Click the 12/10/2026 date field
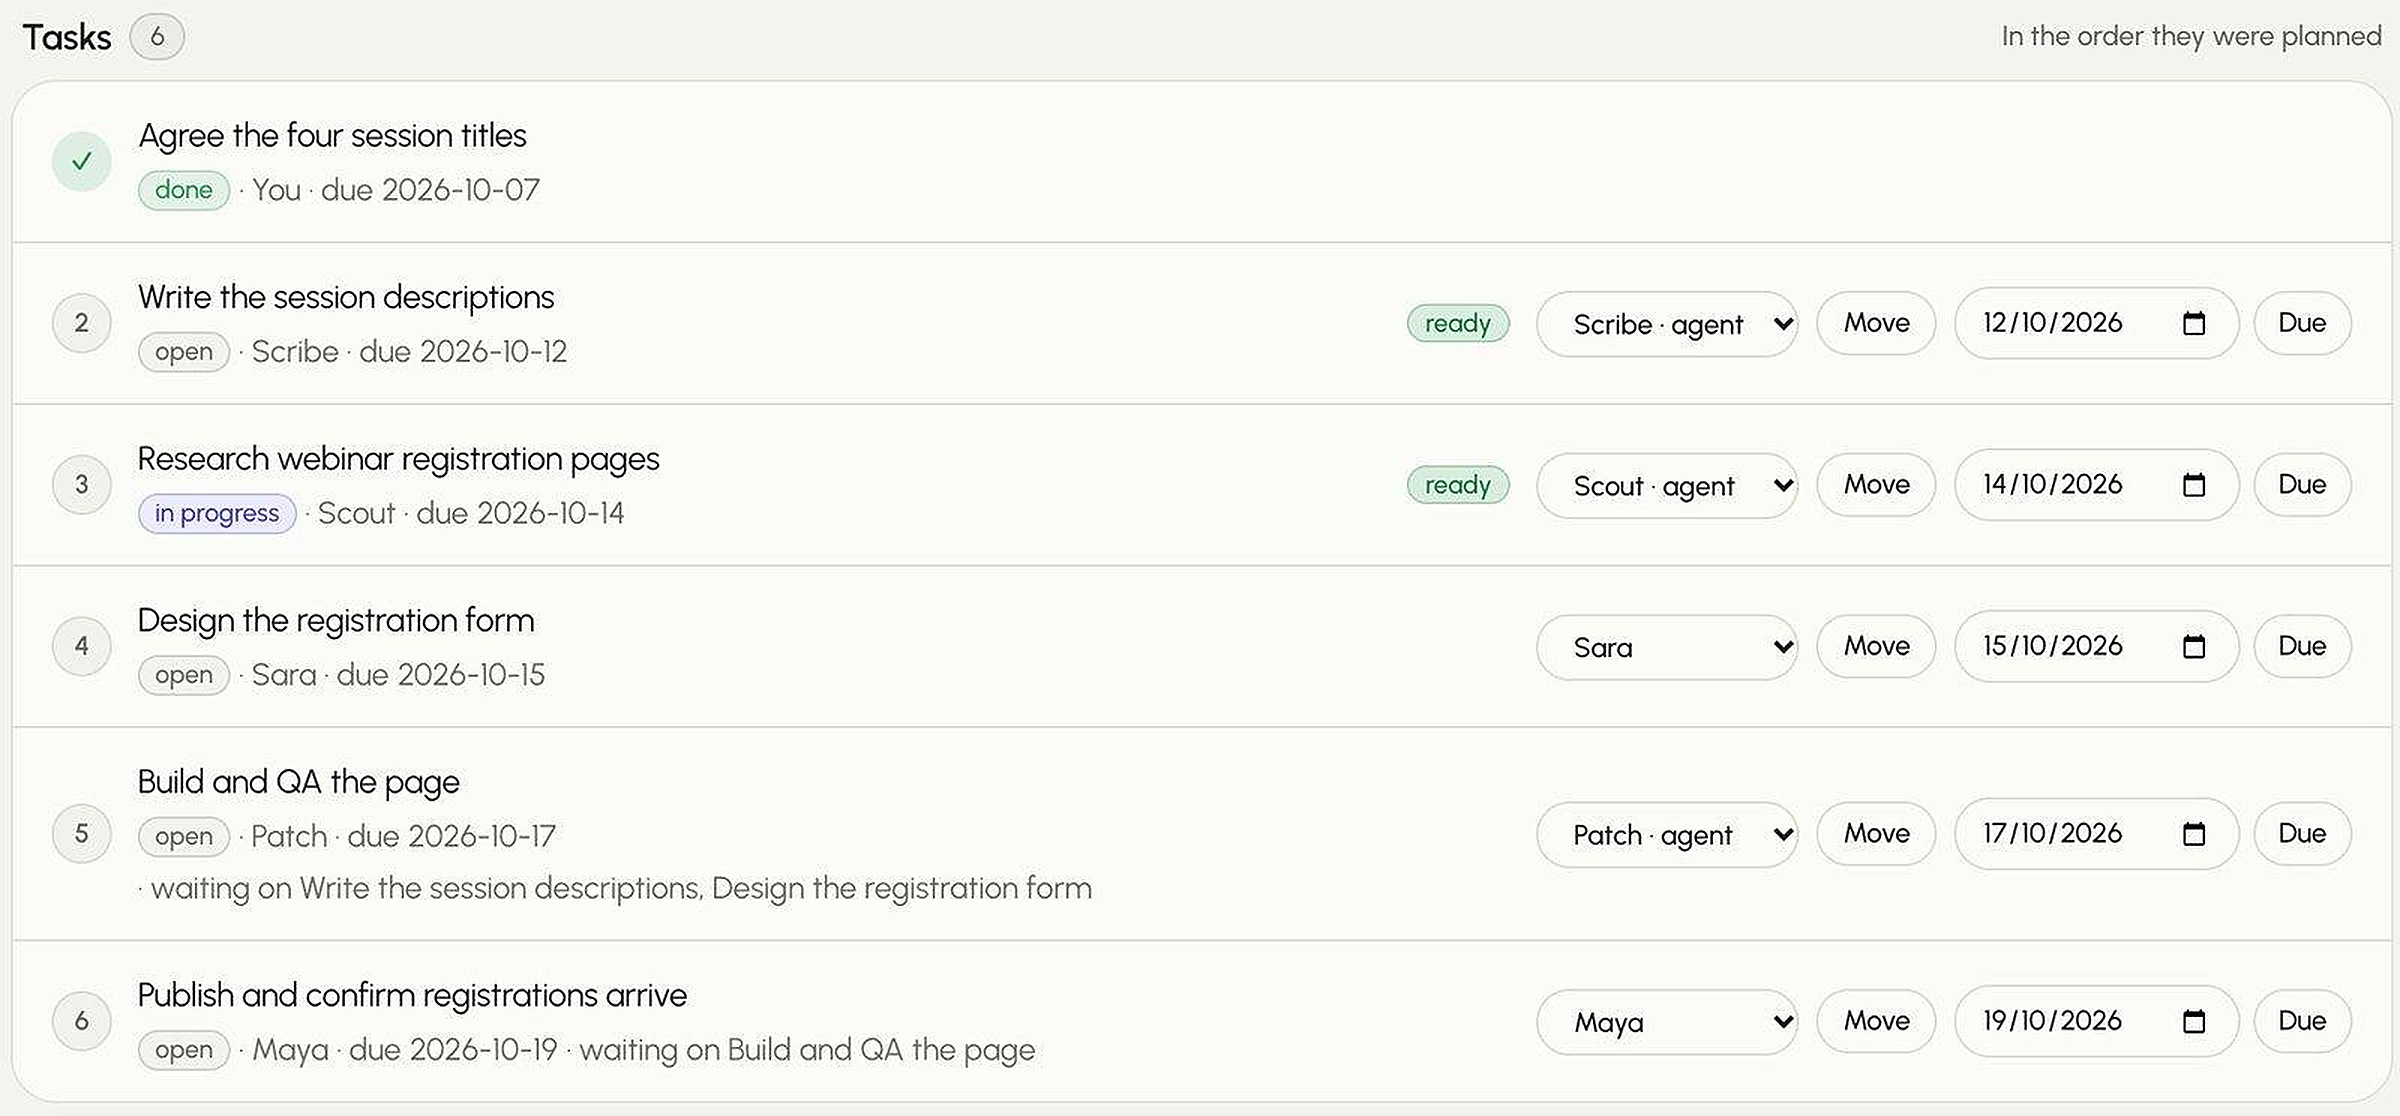 click(x=2096, y=323)
